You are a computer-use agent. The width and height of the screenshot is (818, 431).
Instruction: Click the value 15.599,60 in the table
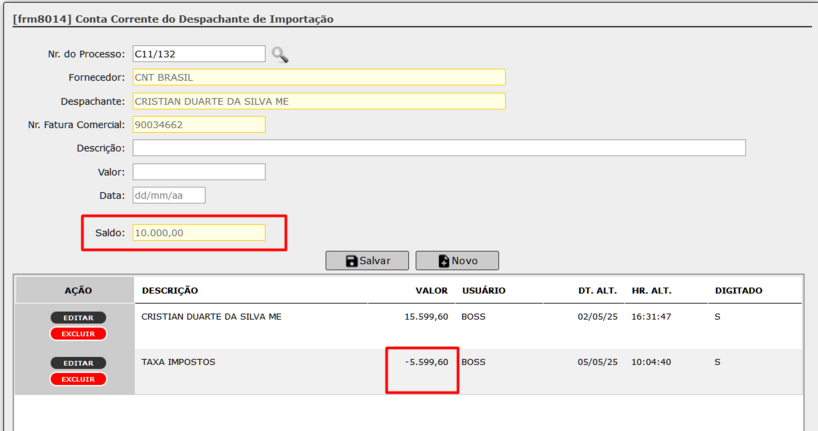426,317
